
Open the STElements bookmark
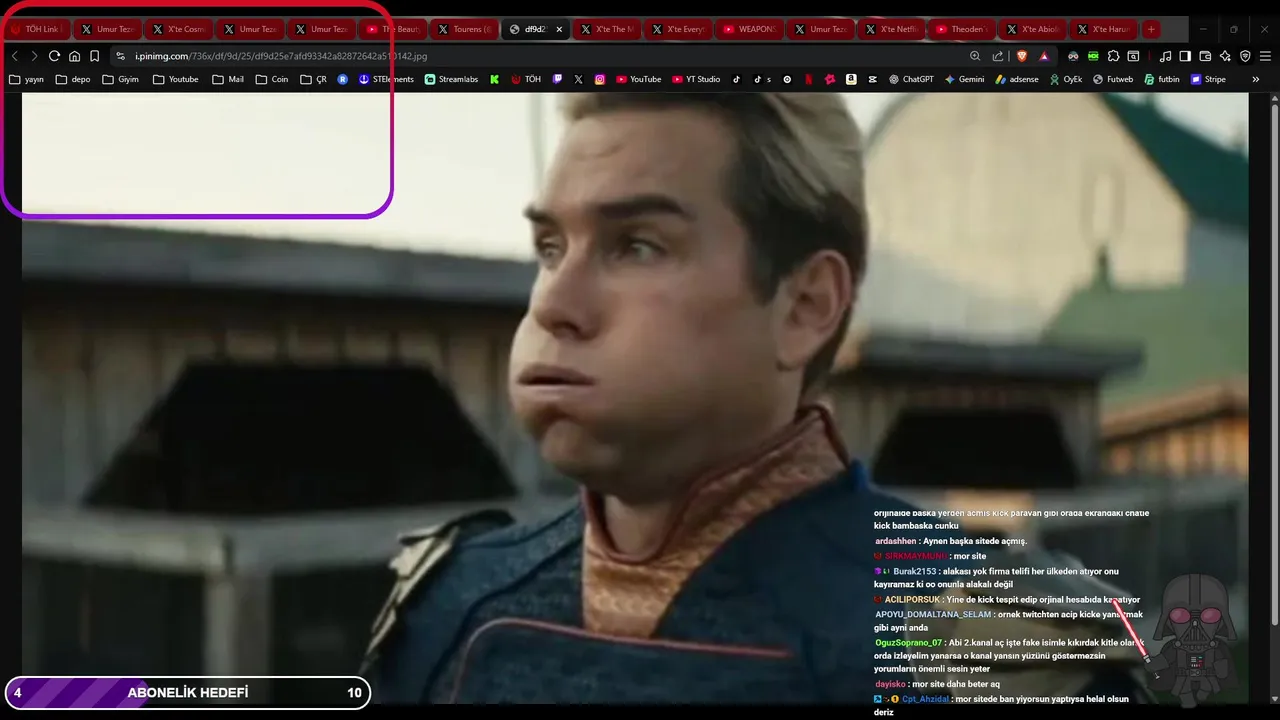[x=386, y=79]
